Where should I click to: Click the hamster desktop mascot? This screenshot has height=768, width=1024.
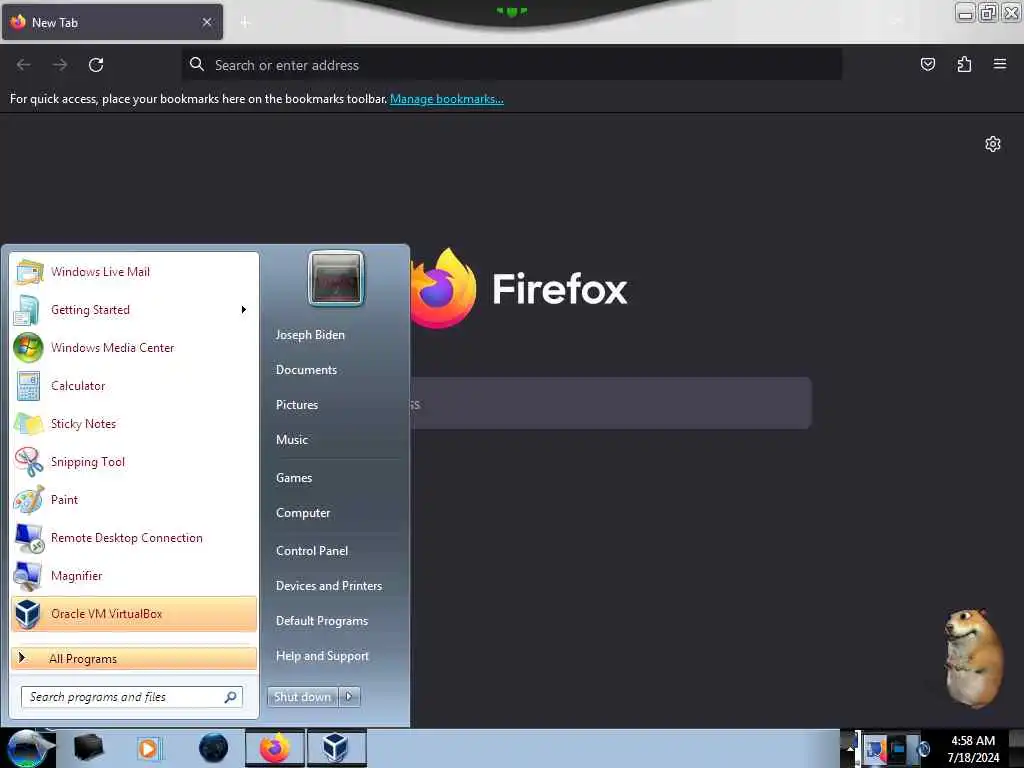pyautogui.click(x=974, y=657)
